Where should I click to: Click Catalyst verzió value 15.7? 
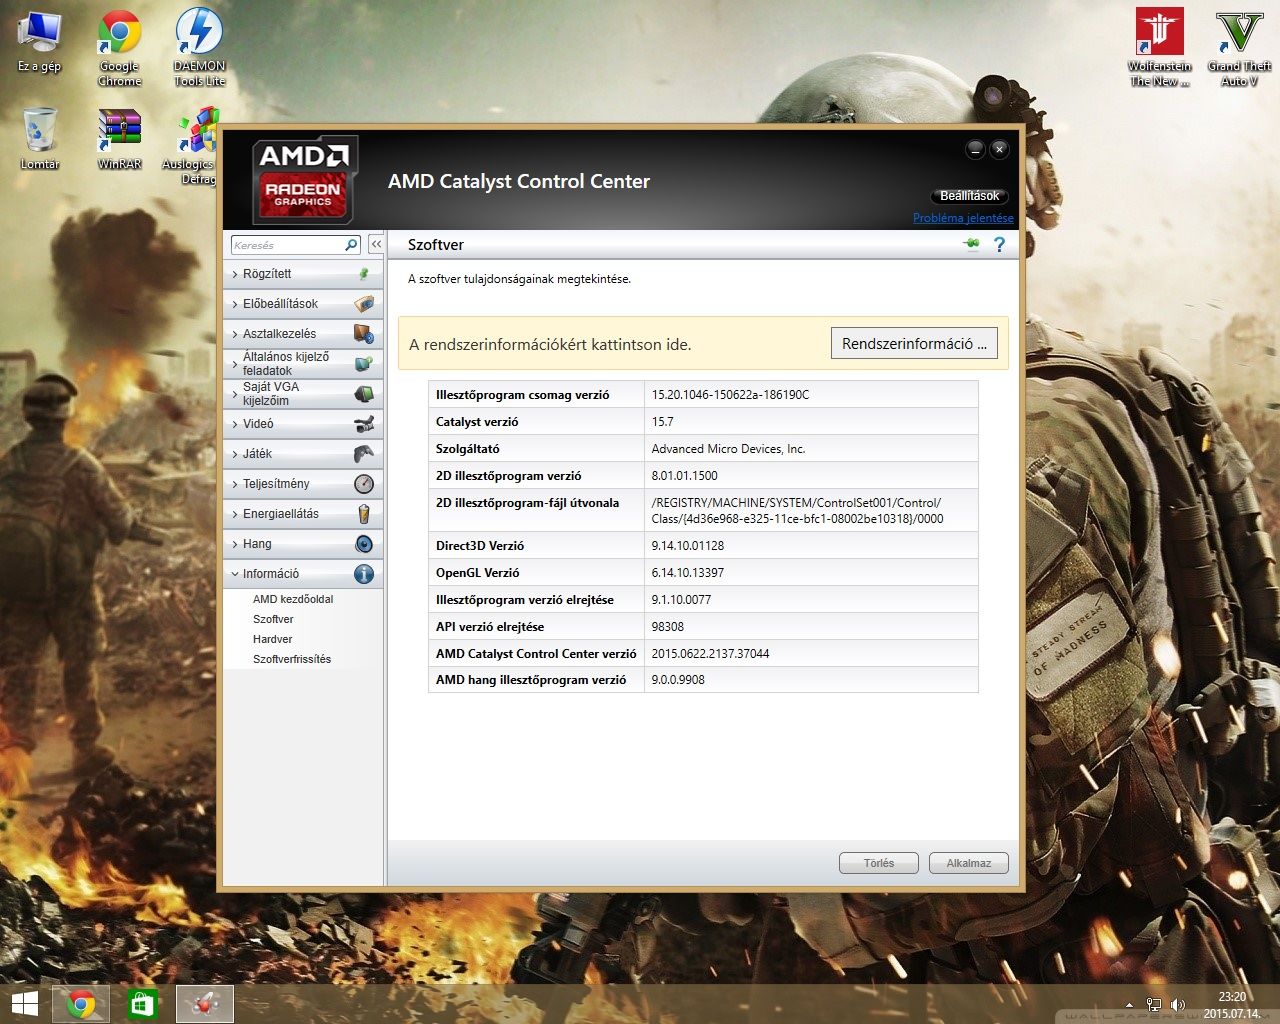coord(662,422)
